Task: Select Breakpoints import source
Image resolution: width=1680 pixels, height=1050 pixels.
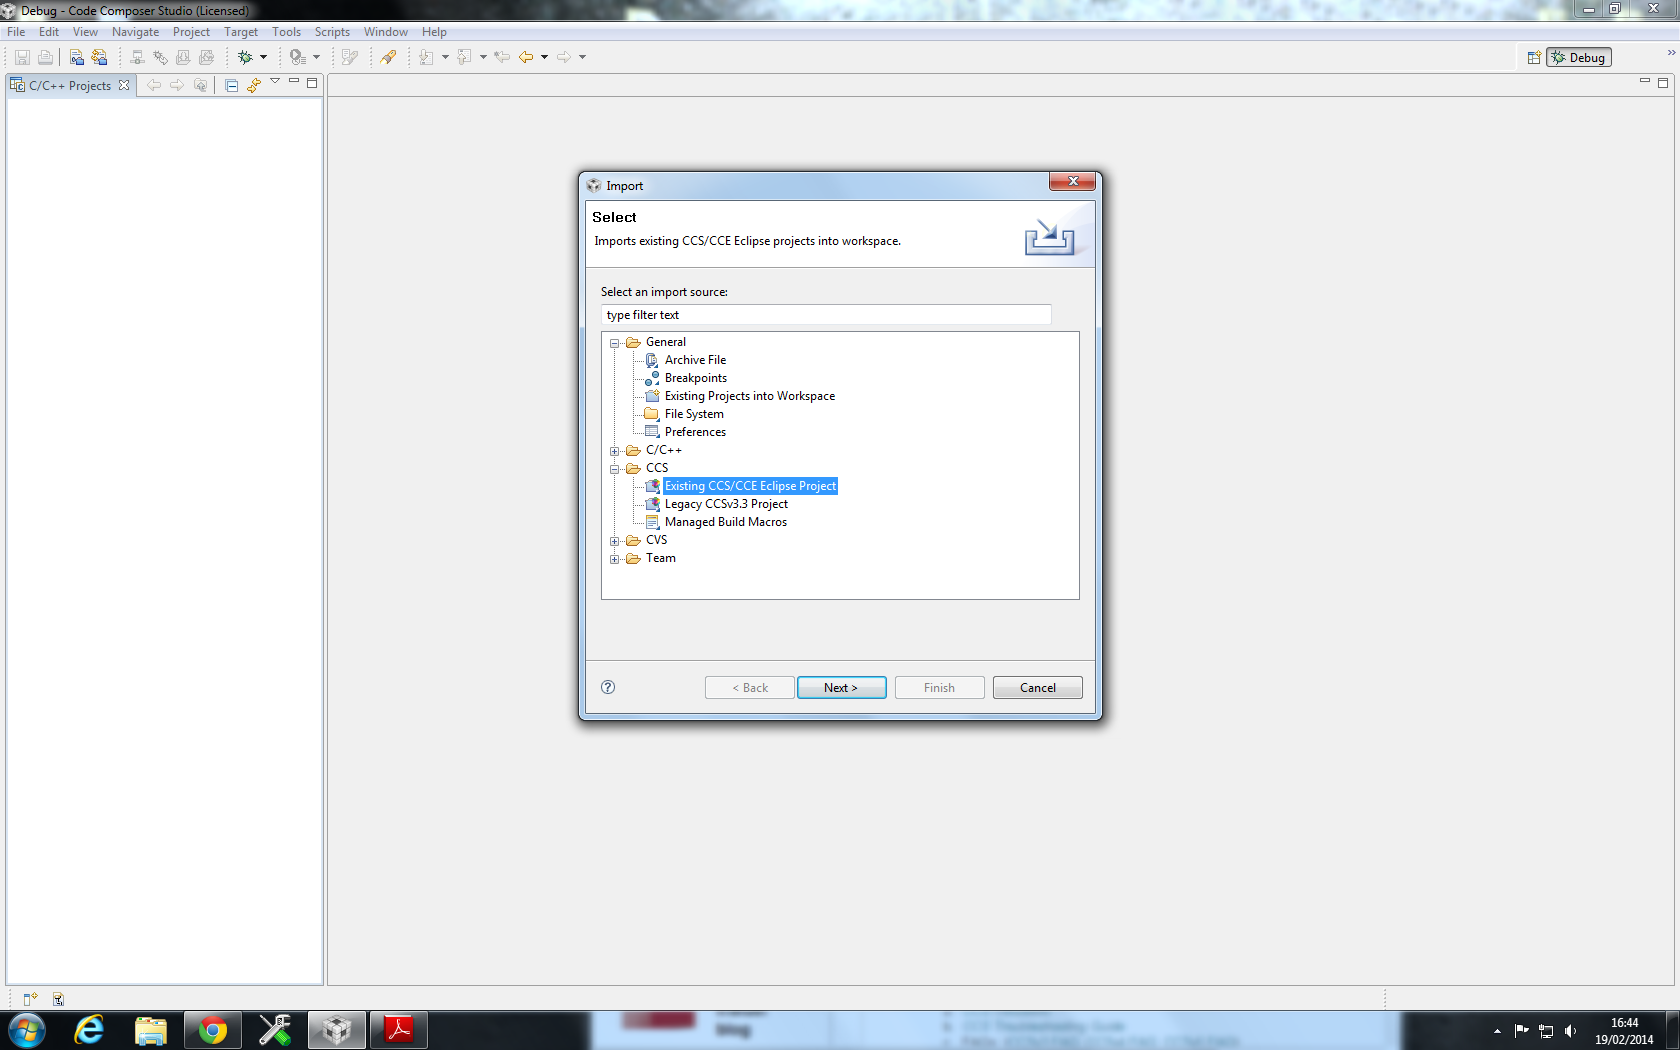Action: (x=696, y=378)
